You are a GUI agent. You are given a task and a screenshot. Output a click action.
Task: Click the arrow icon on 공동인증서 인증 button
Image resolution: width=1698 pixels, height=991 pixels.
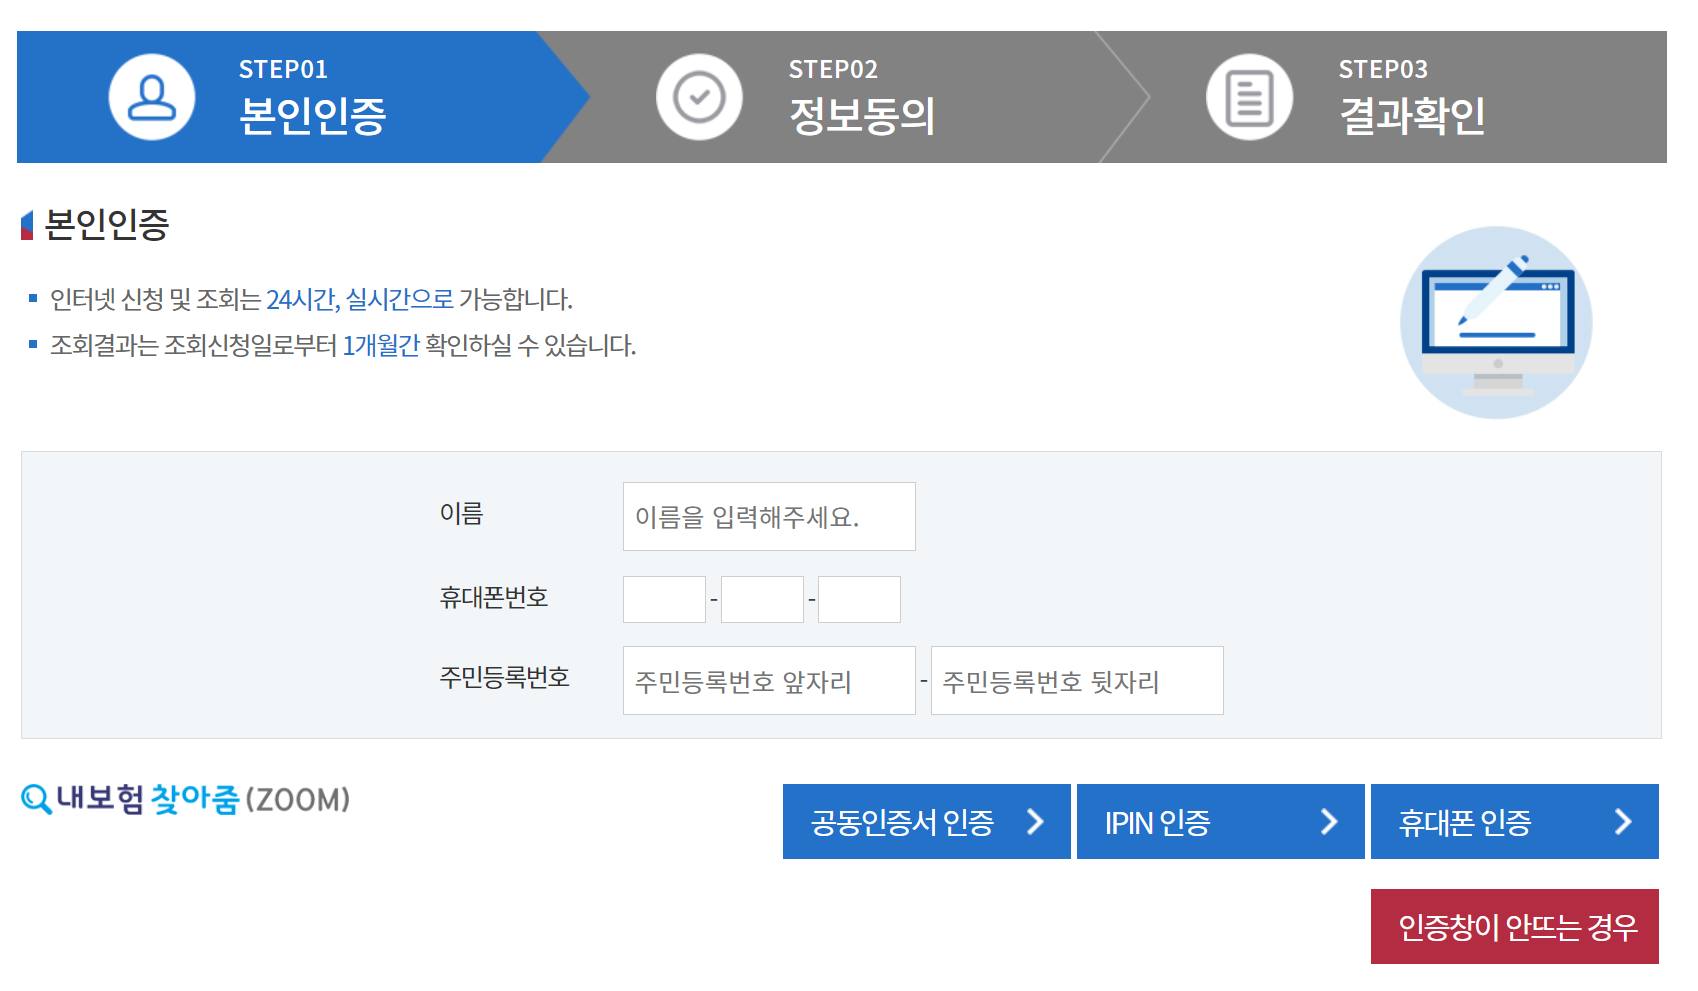coord(1038,821)
